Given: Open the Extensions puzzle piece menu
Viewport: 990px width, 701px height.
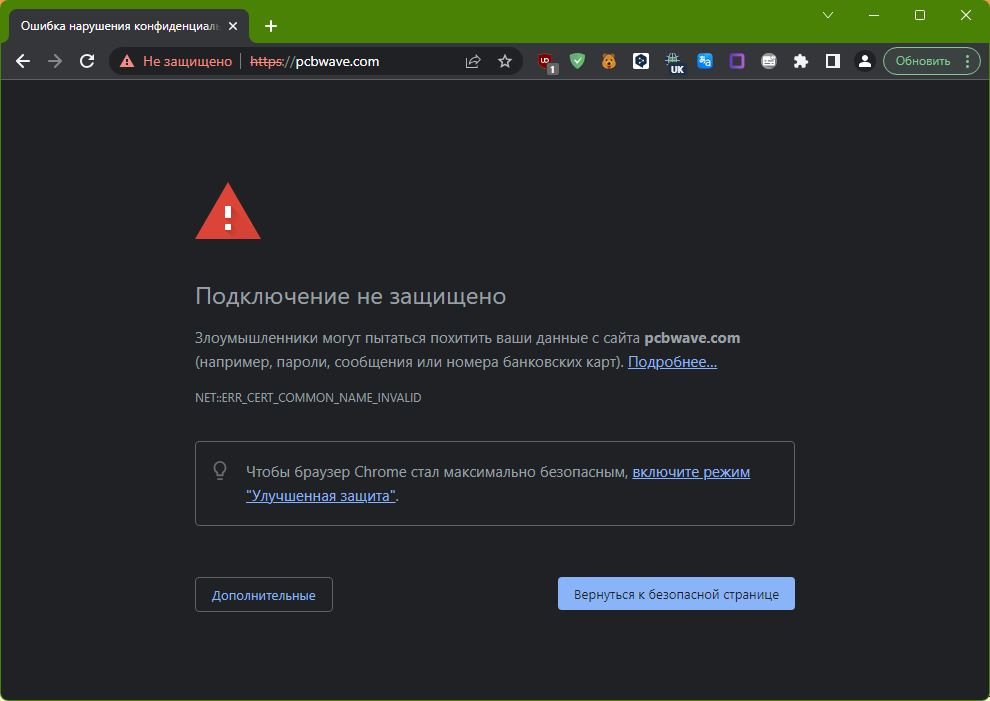Looking at the screenshot, I should [800, 61].
